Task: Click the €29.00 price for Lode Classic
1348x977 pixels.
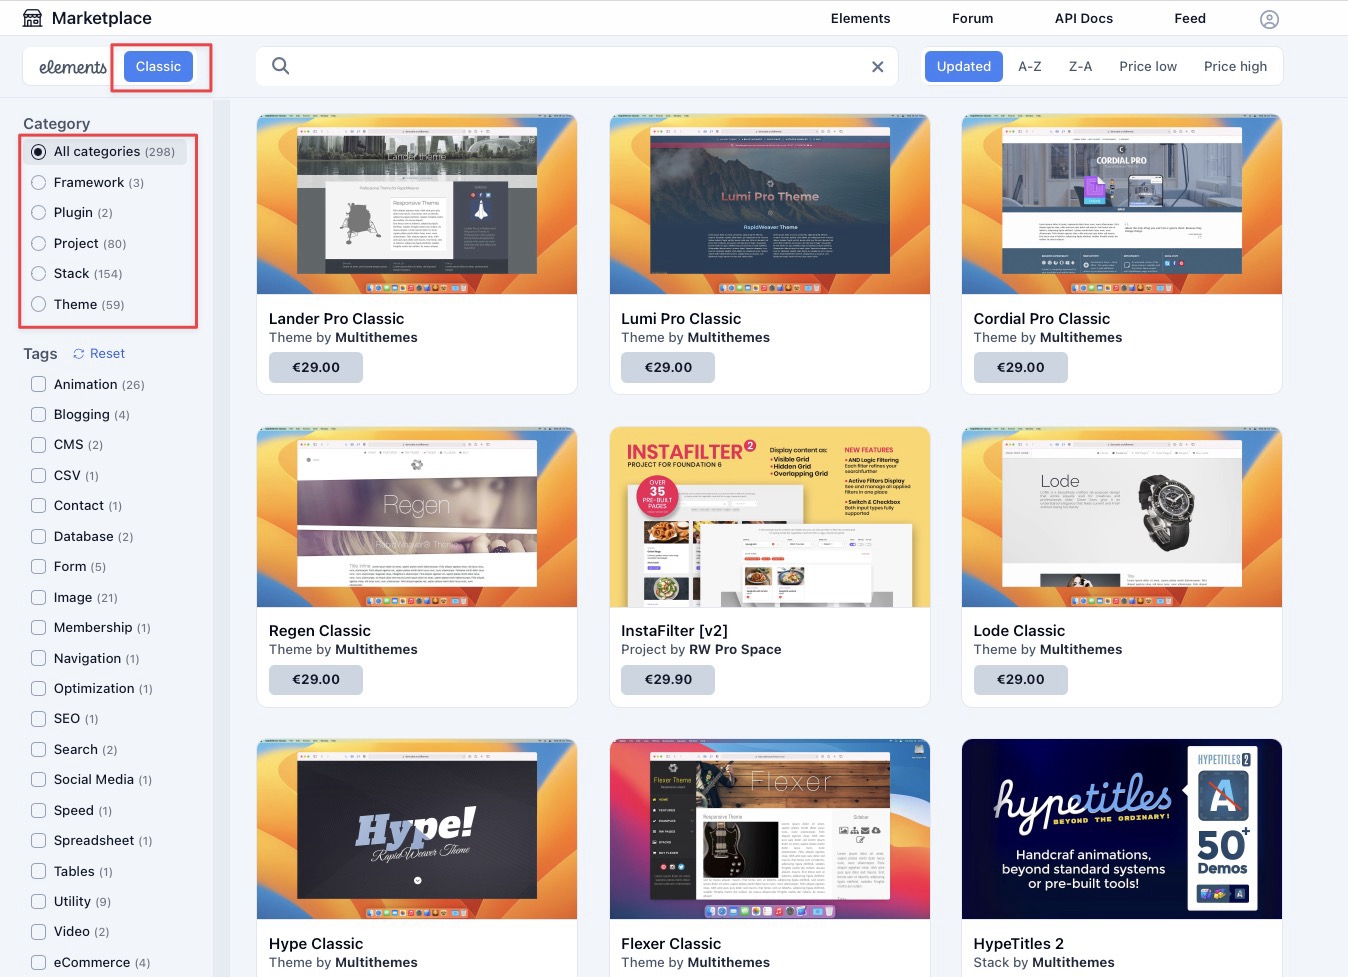Action: (x=1021, y=680)
